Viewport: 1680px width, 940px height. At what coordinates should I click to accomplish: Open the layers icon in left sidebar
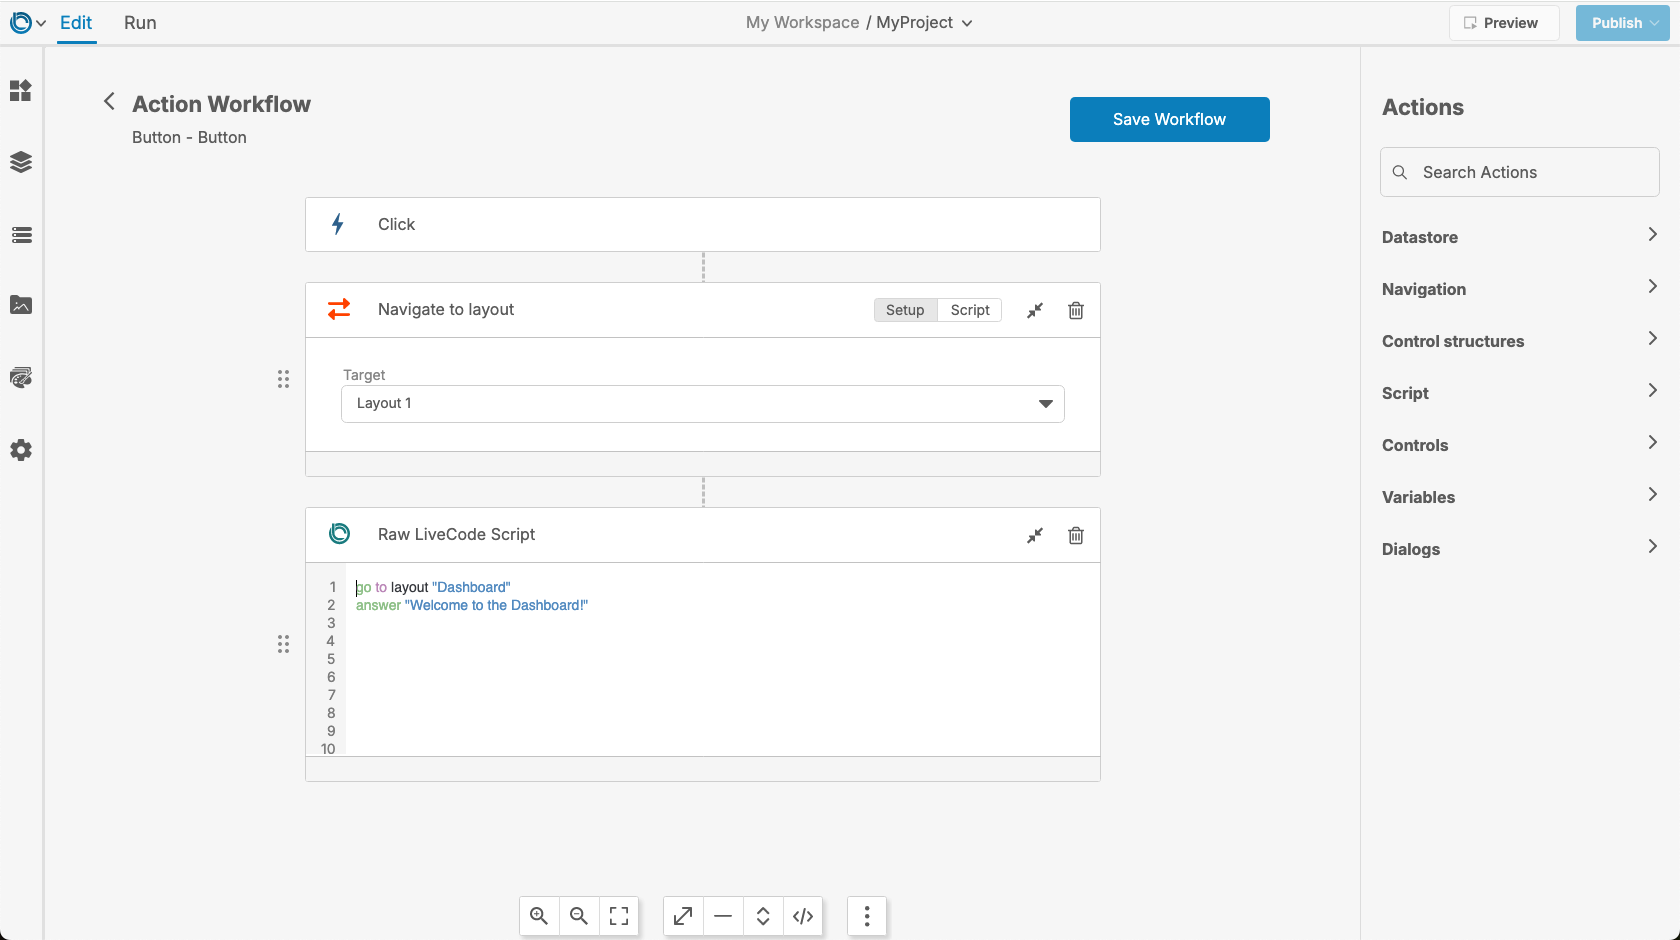coord(21,162)
